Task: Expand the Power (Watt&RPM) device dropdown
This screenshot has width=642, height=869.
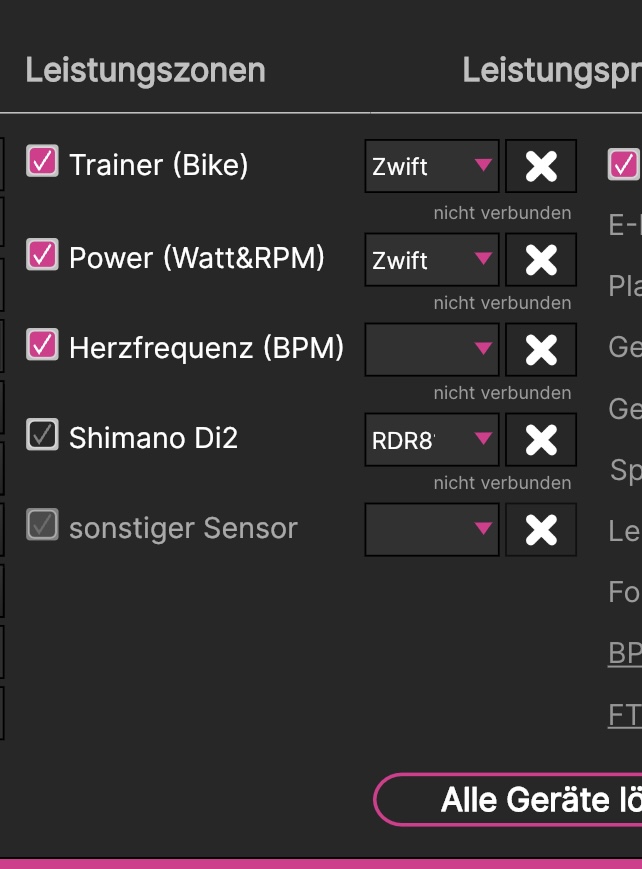Action: (x=431, y=260)
